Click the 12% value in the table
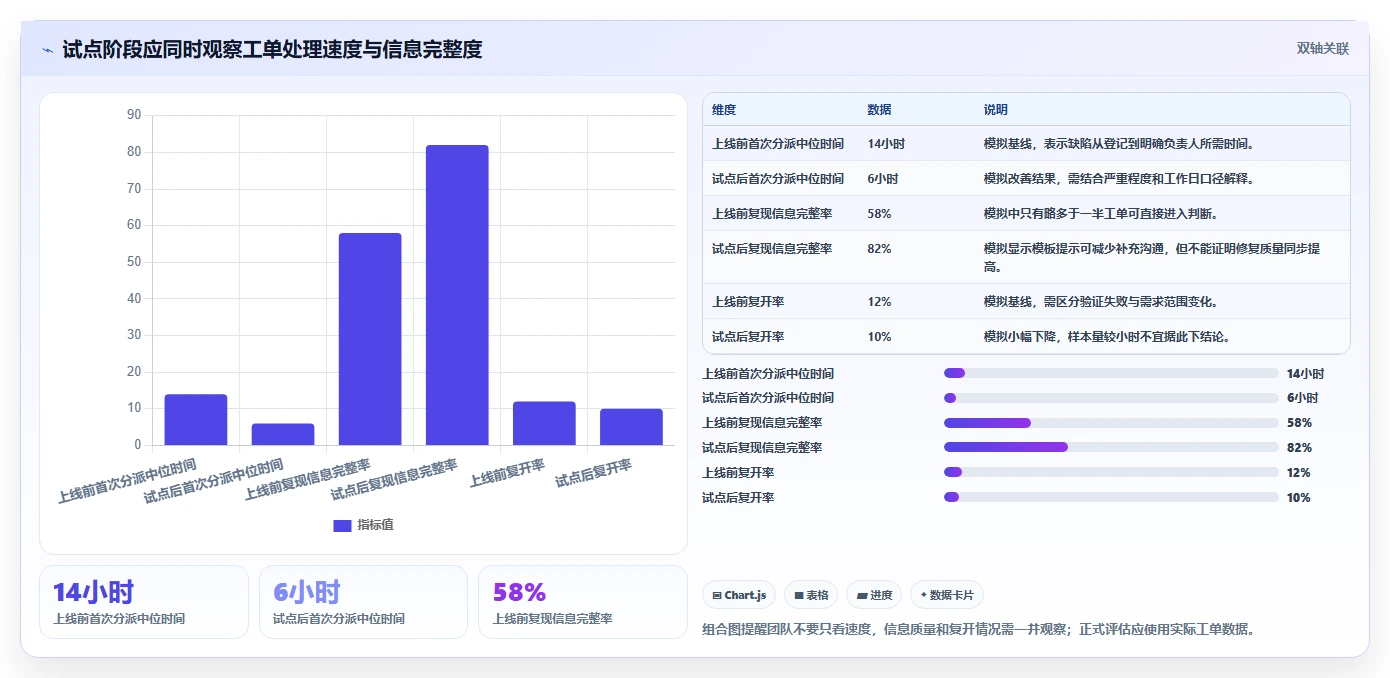This screenshot has width=1390, height=678. pyautogui.click(x=879, y=301)
